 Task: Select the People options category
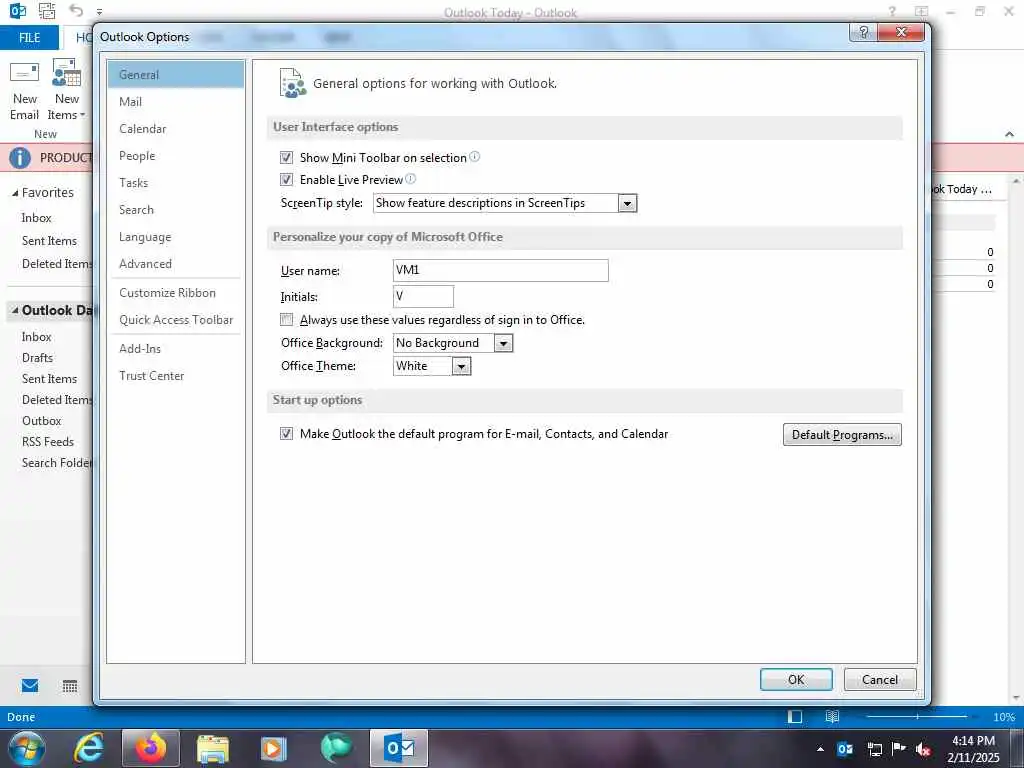coord(176,155)
